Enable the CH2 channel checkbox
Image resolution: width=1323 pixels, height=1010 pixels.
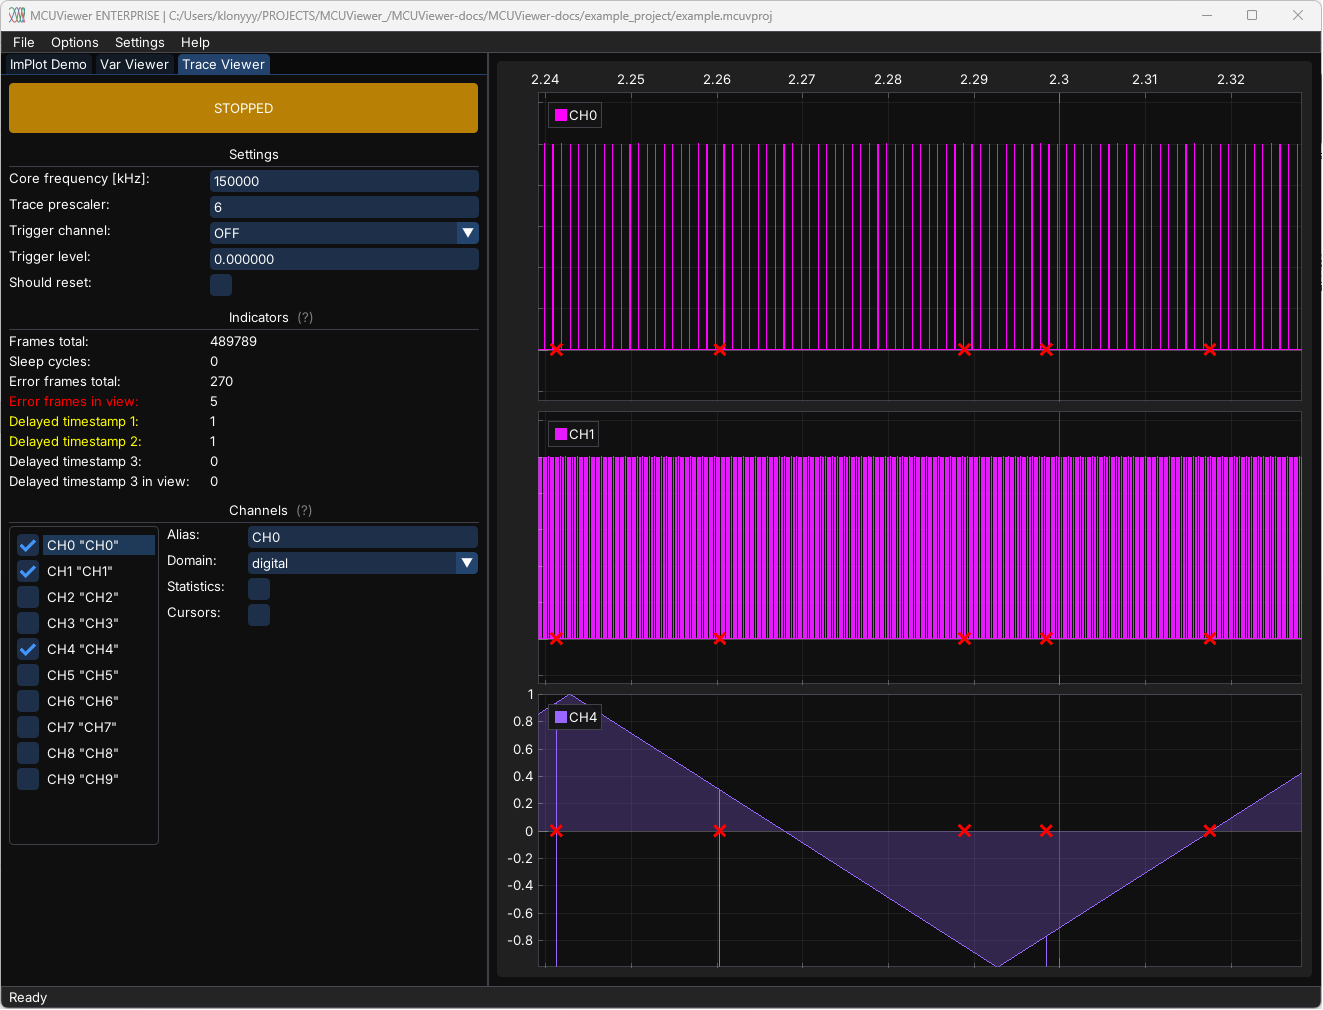(28, 598)
